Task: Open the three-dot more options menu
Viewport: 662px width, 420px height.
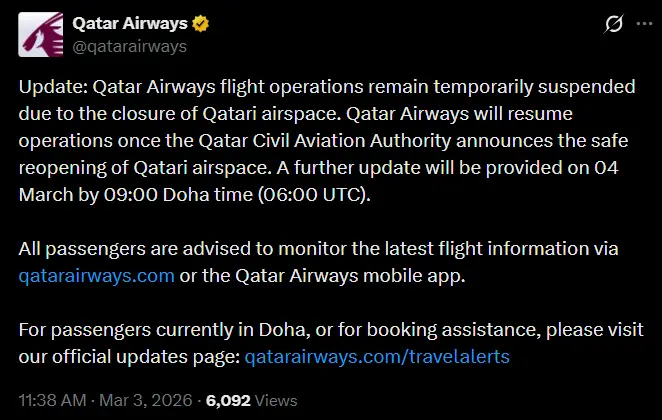Action: (630, 24)
